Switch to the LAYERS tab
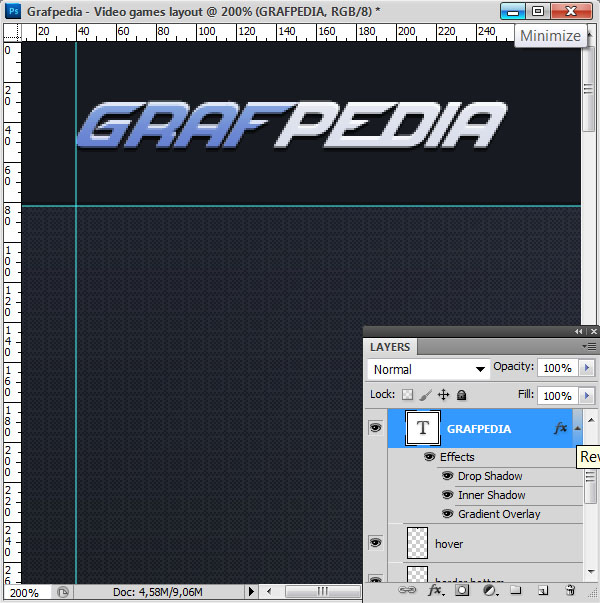The height and width of the screenshot is (603, 600). (390, 347)
